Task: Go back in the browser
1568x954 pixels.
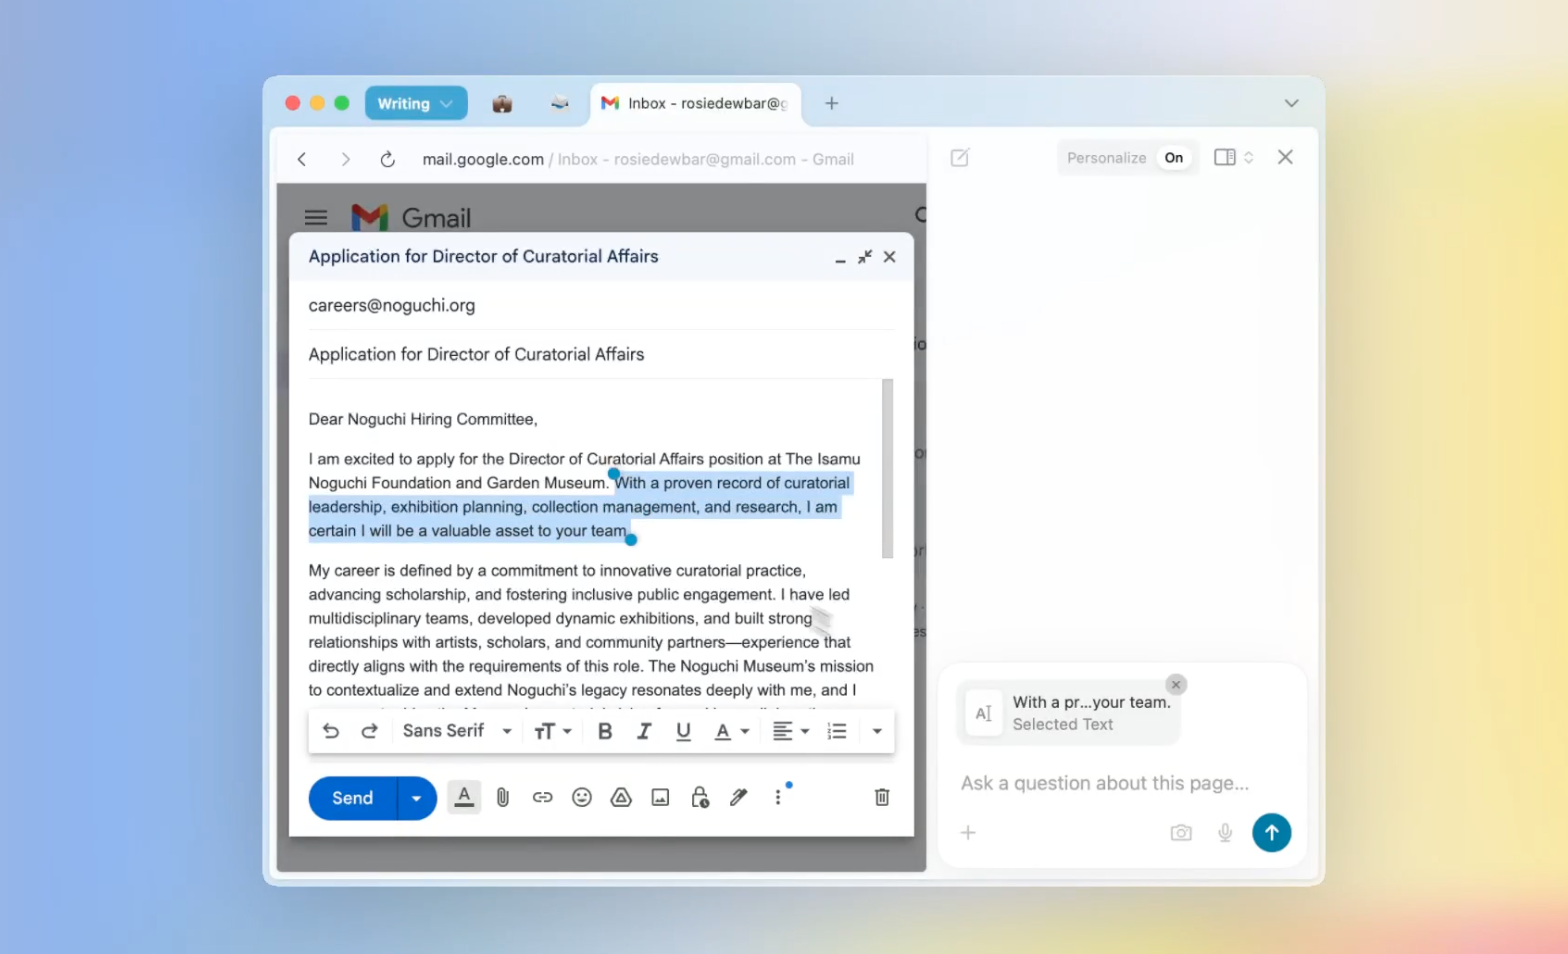Action: pos(302,159)
